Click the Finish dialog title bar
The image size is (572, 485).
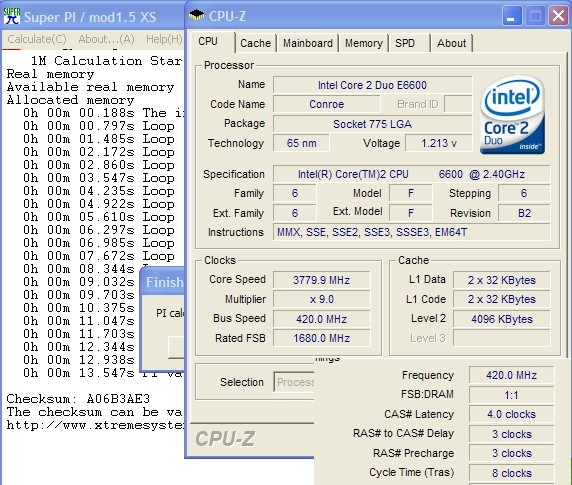[162, 282]
